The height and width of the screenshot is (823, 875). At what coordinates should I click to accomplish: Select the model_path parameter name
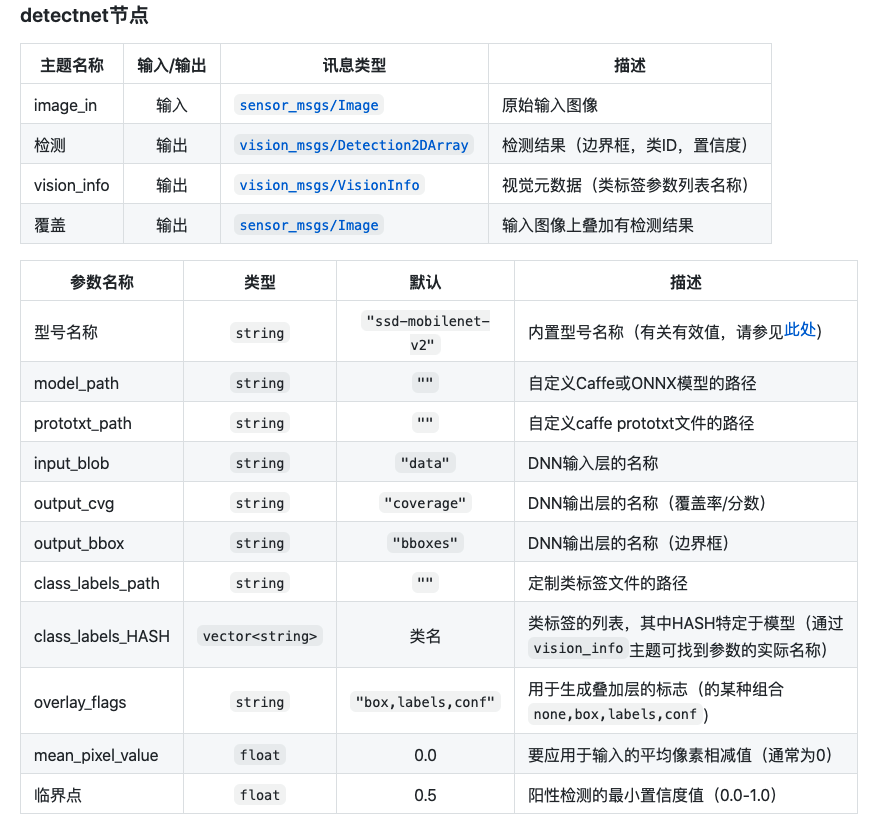[76, 383]
